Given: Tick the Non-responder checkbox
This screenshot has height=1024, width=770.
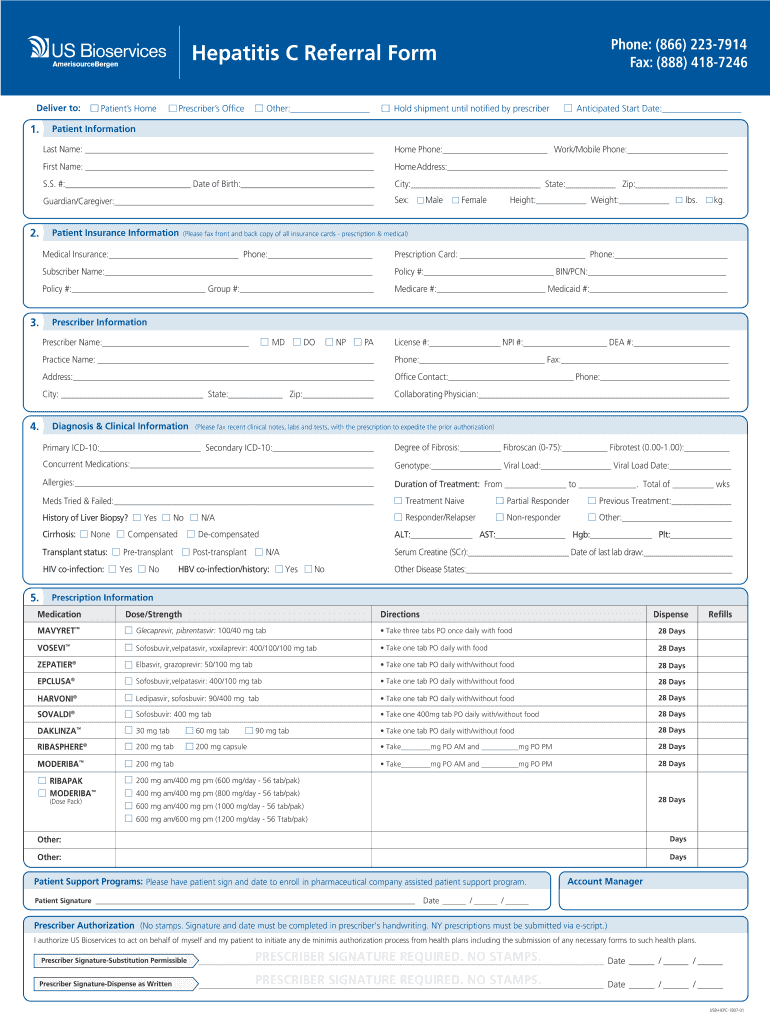Looking at the screenshot, I should pos(500,517).
